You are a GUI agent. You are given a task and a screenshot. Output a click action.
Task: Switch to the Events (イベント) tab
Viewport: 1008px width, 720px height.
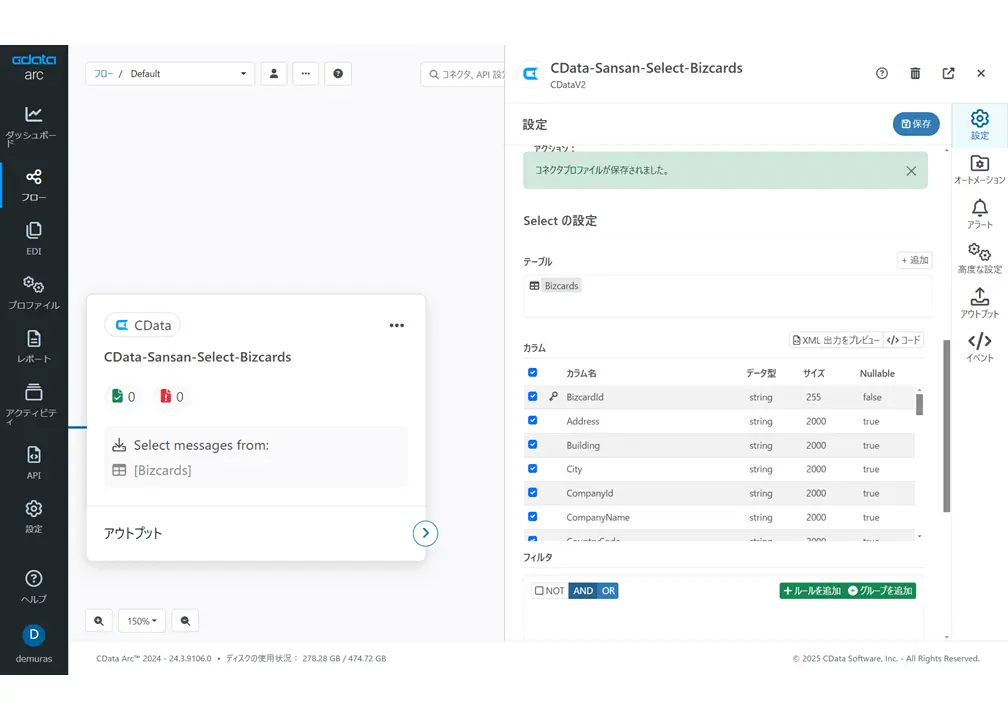(980, 347)
